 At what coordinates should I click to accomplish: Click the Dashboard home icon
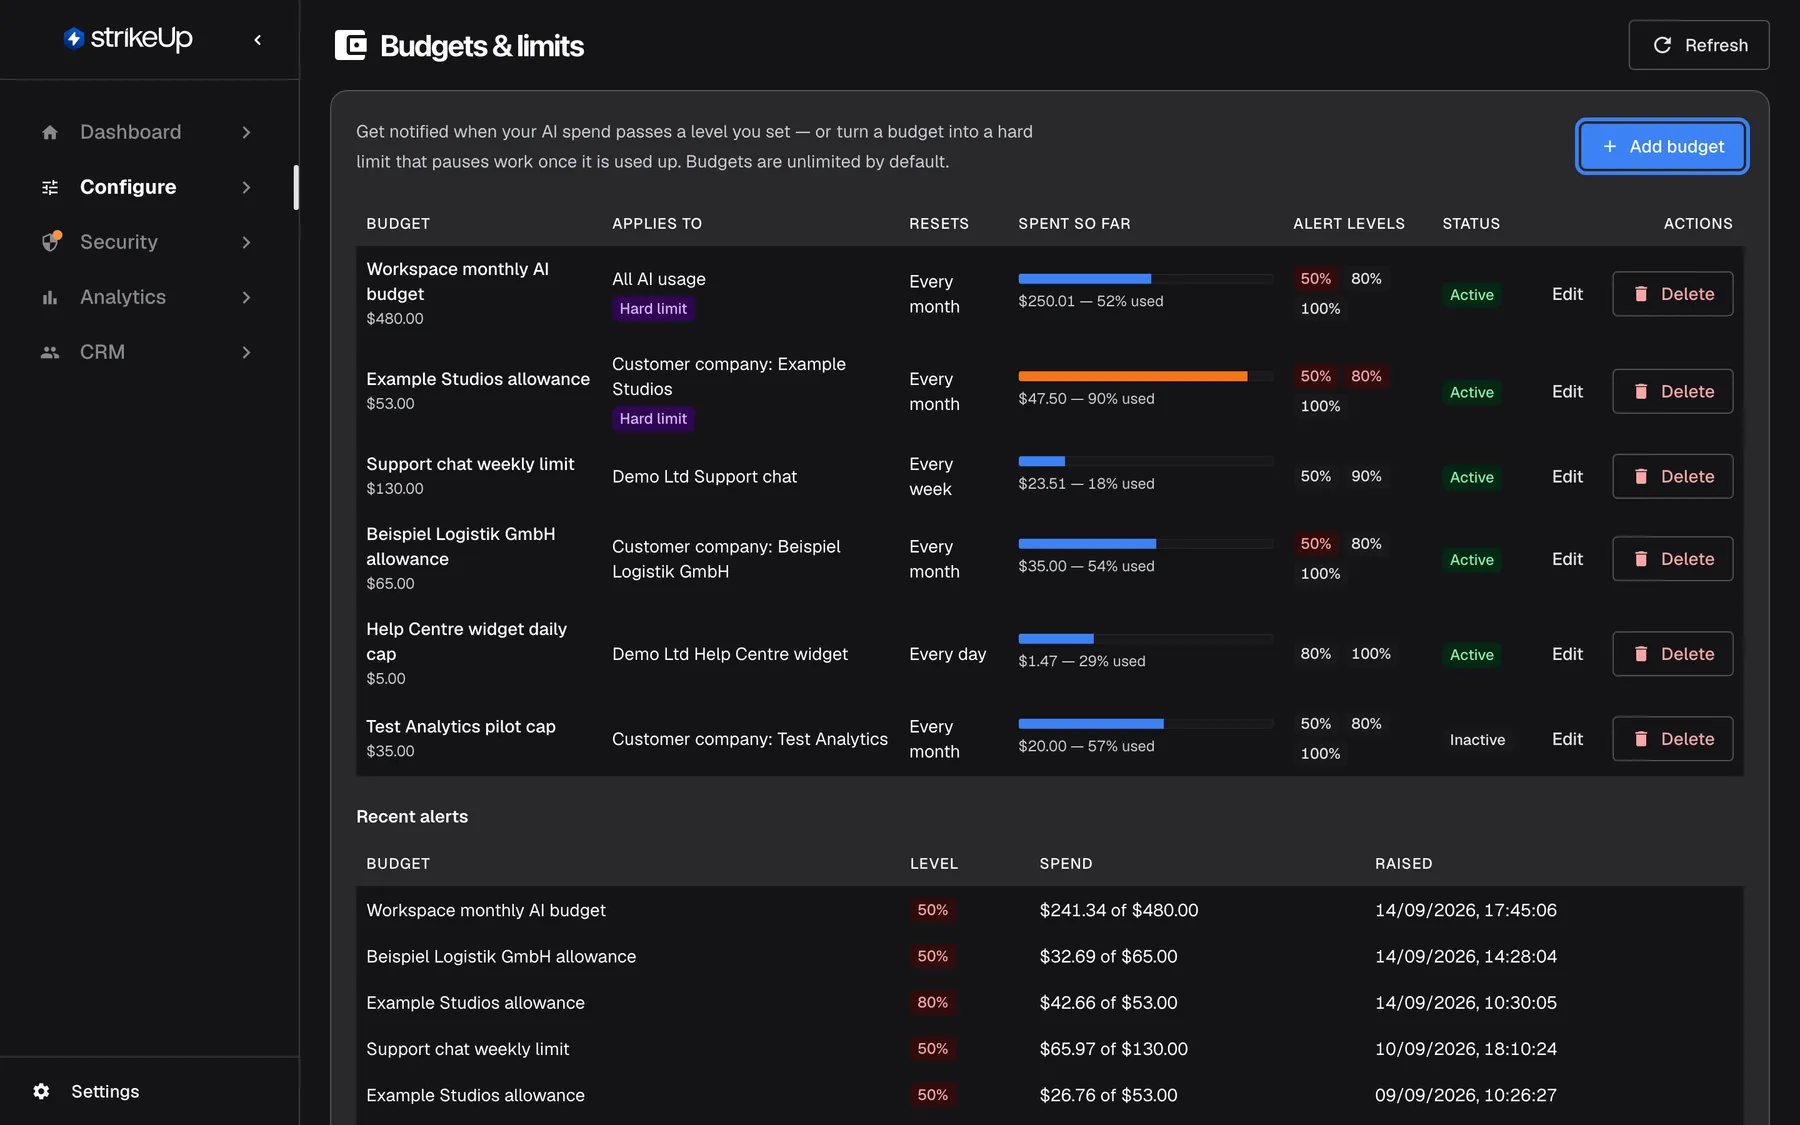50,132
